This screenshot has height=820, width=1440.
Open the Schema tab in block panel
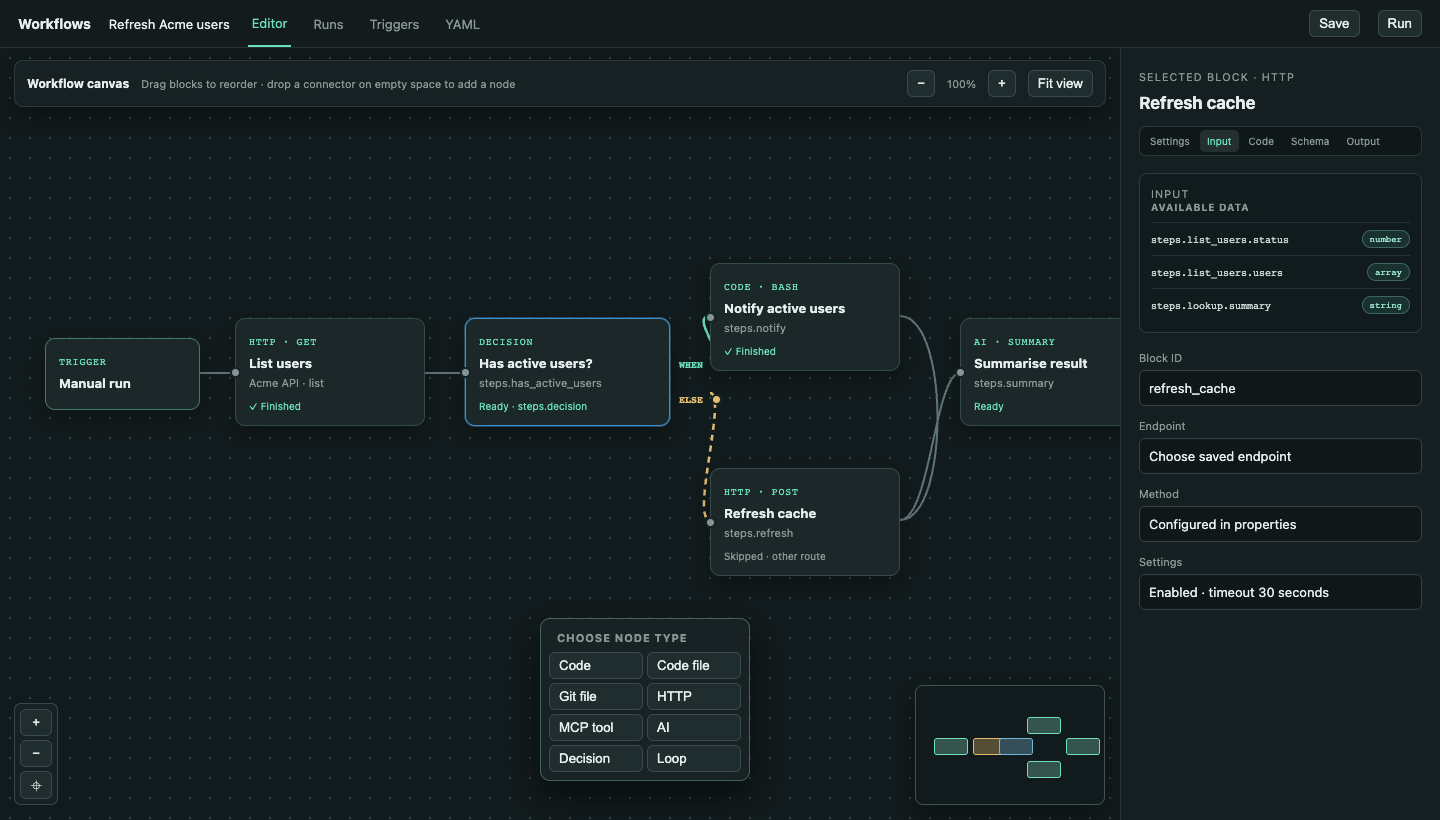(1310, 141)
